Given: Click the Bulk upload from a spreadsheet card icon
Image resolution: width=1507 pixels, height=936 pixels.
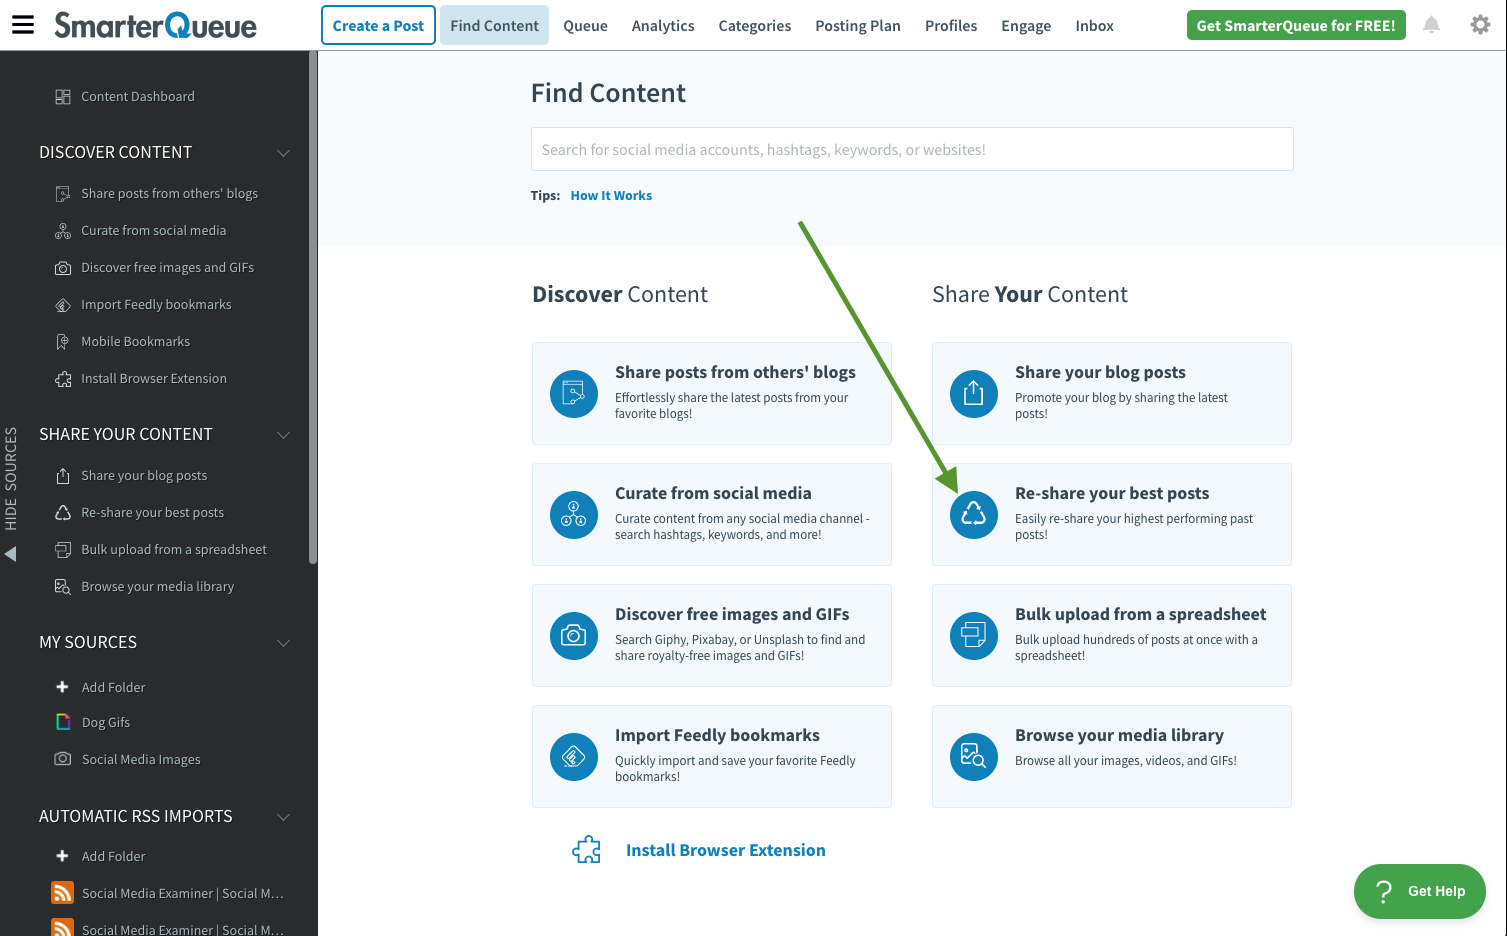Looking at the screenshot, I should coord(974,636).
